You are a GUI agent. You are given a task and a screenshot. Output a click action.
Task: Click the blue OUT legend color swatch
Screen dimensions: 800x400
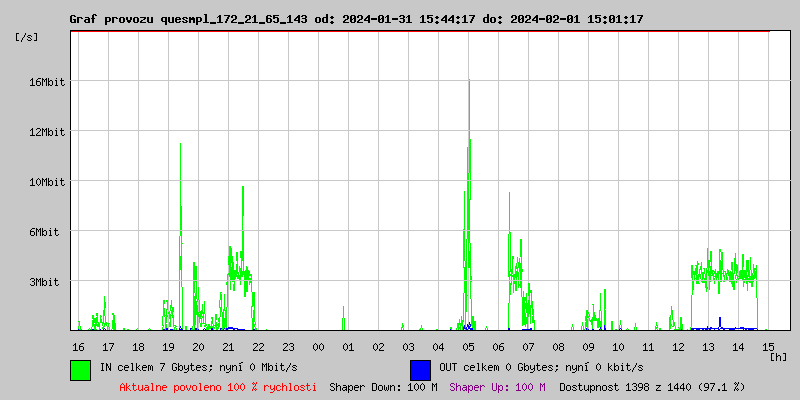click(420, 369)
